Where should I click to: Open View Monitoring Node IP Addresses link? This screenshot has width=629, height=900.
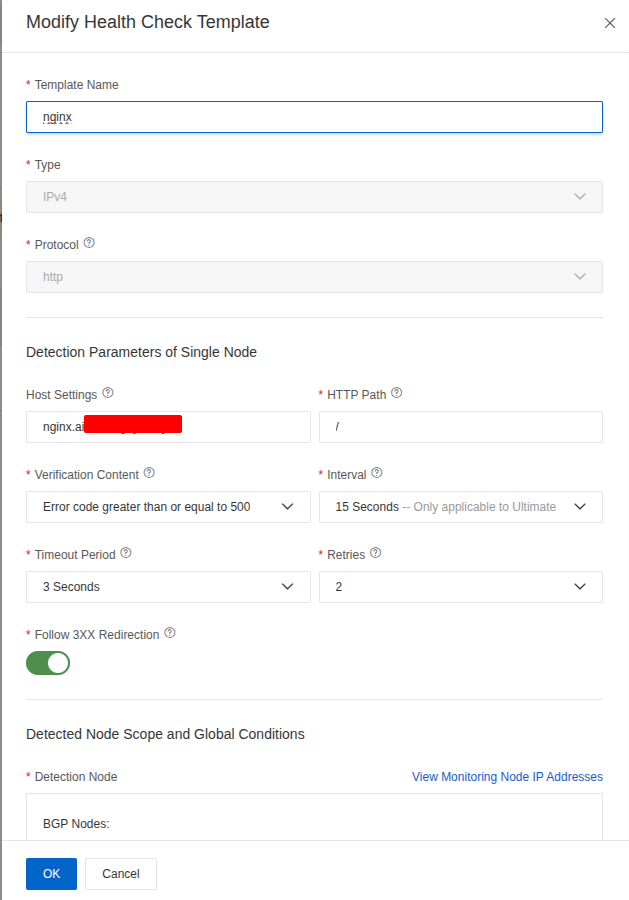[x=507, y=777]
